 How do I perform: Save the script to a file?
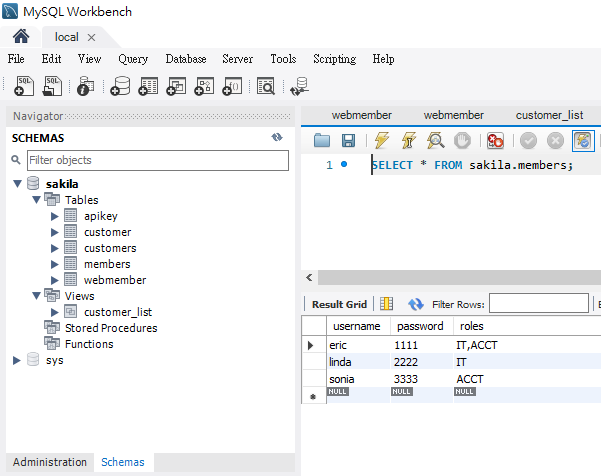tap(348, 141)
